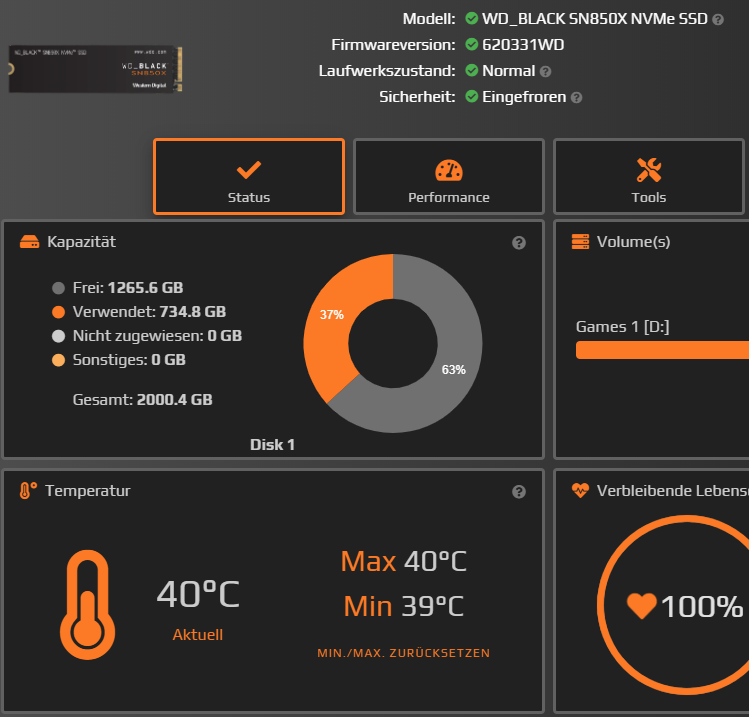Click Sonstiges: 0 GB text

(129, 360)
